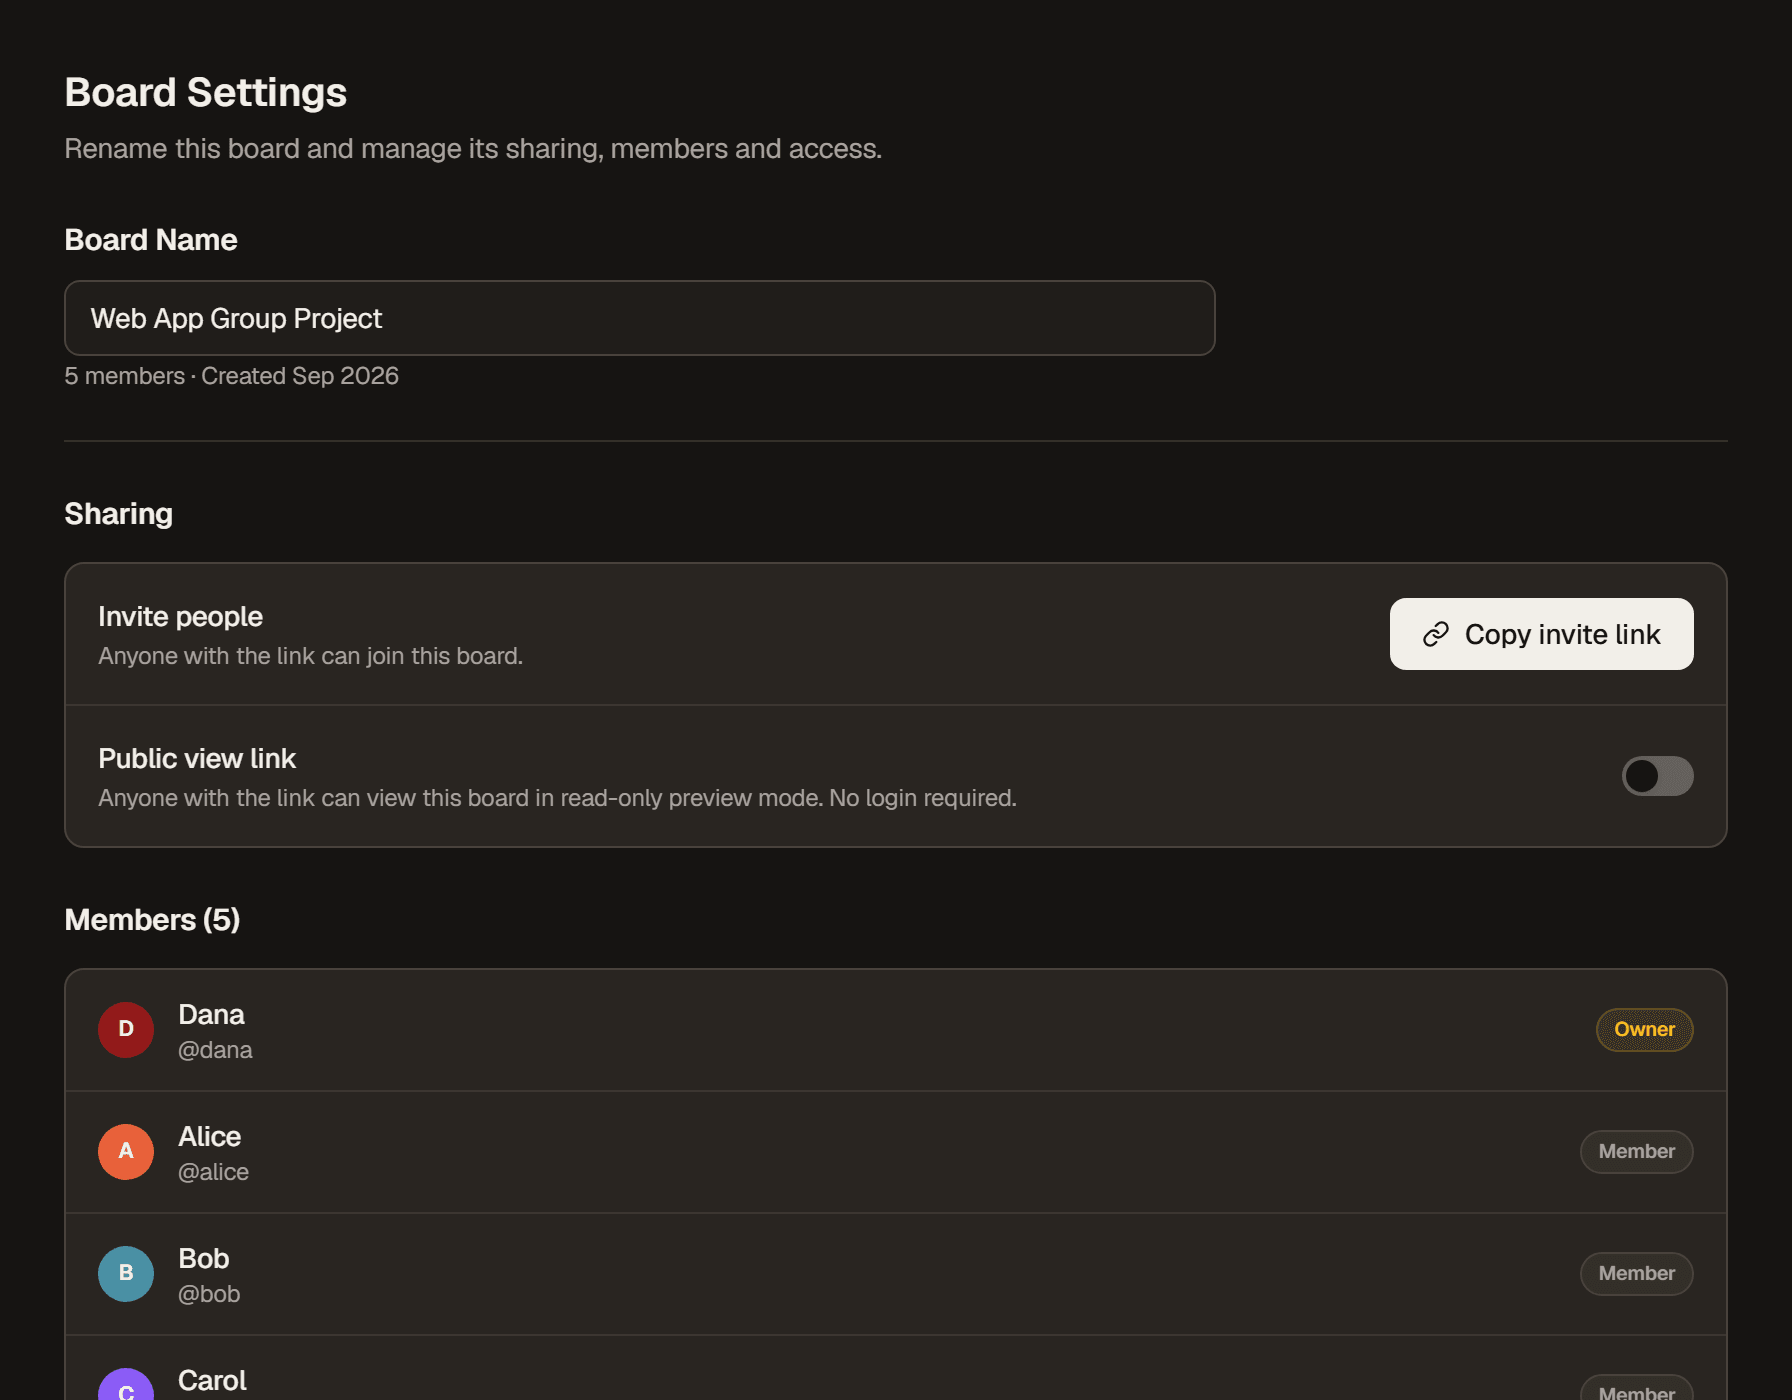Image resolution: width=1792 pixels, height=1400 pixels.
Task: Click the "Board Name" section label
Action: coord(151,240)
